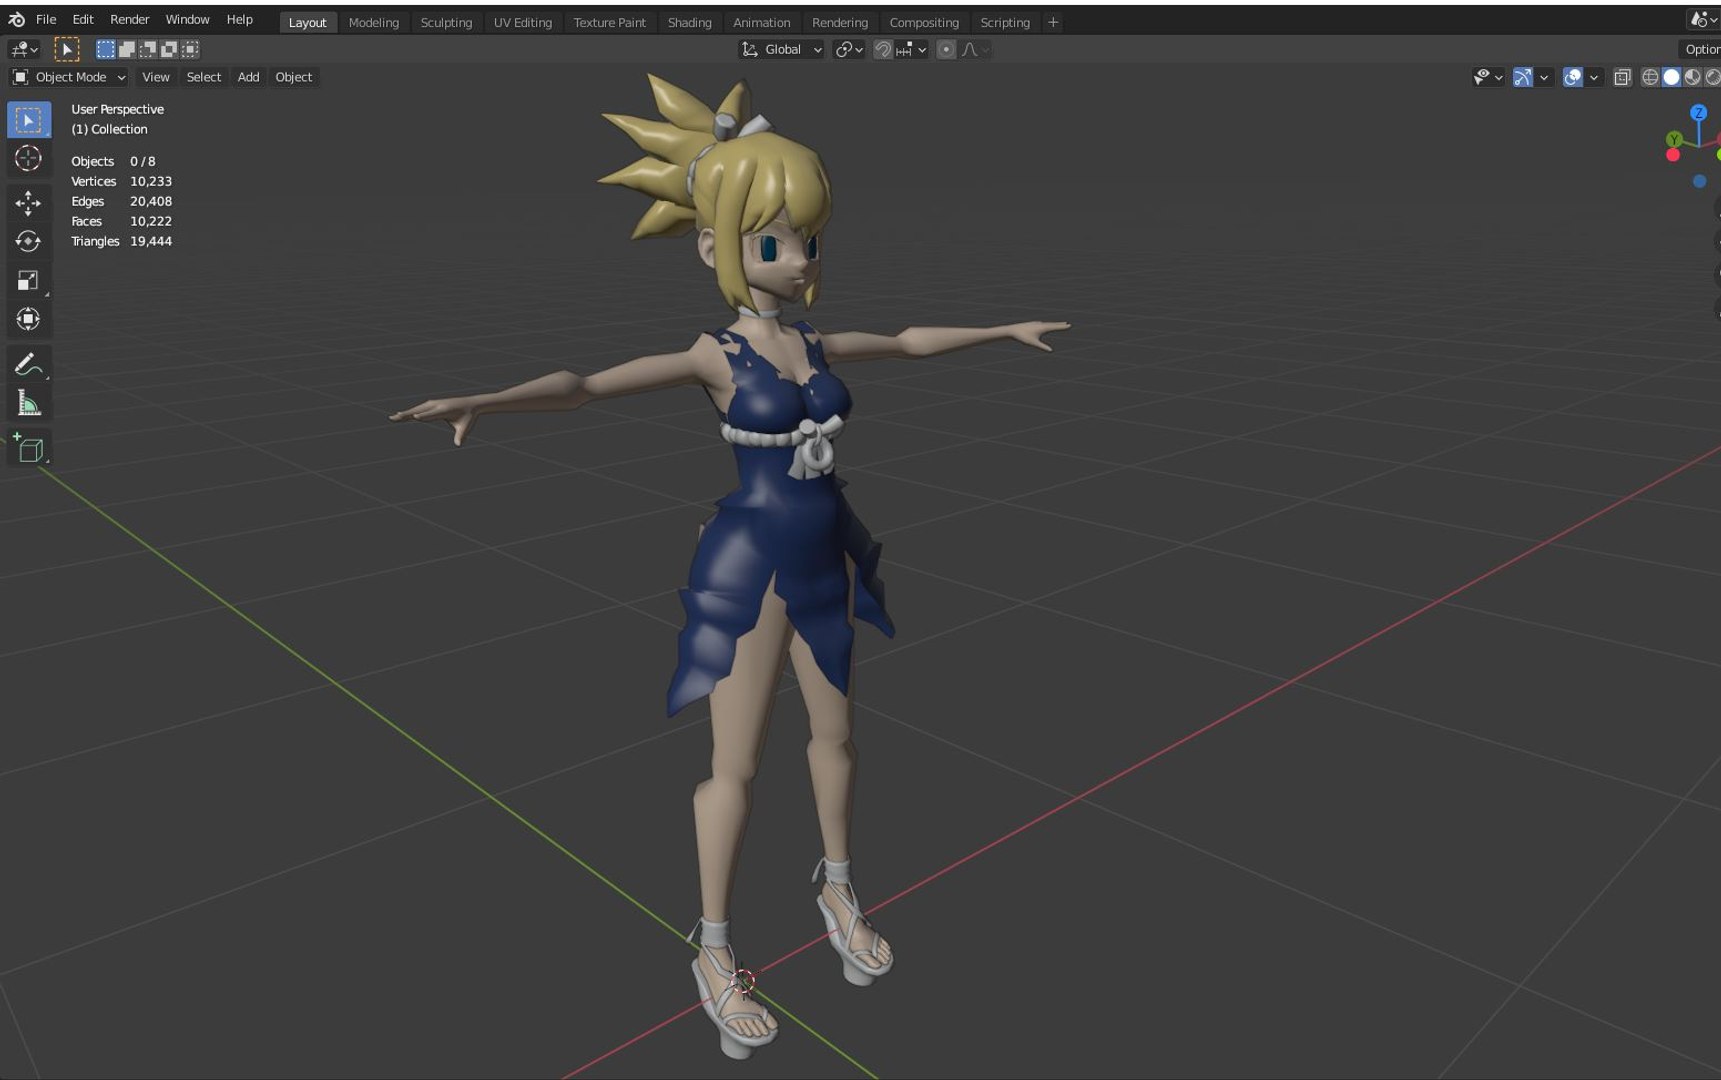Switch to the Sculpting workspace tab

point(446,23)
